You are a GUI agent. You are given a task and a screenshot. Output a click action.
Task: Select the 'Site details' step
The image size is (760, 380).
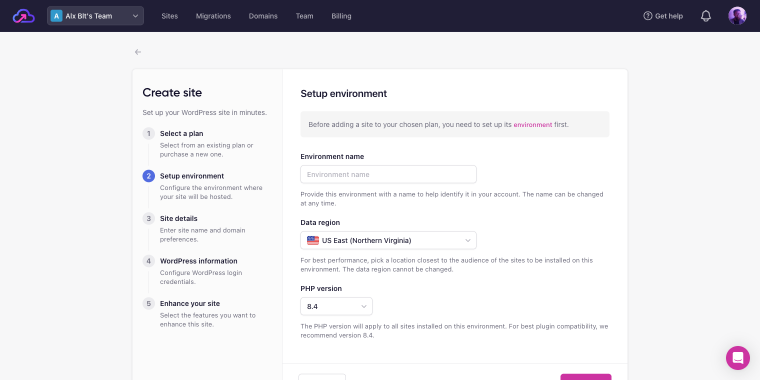tap(178, 219)
